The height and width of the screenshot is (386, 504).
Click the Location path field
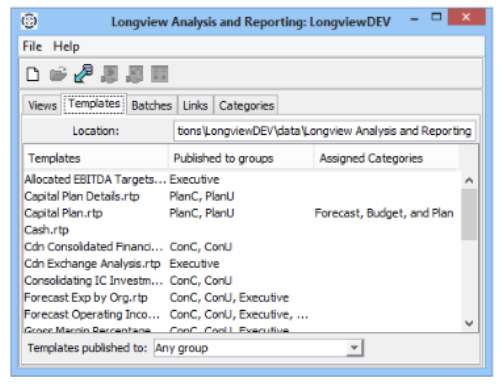(x=324, y=131)
